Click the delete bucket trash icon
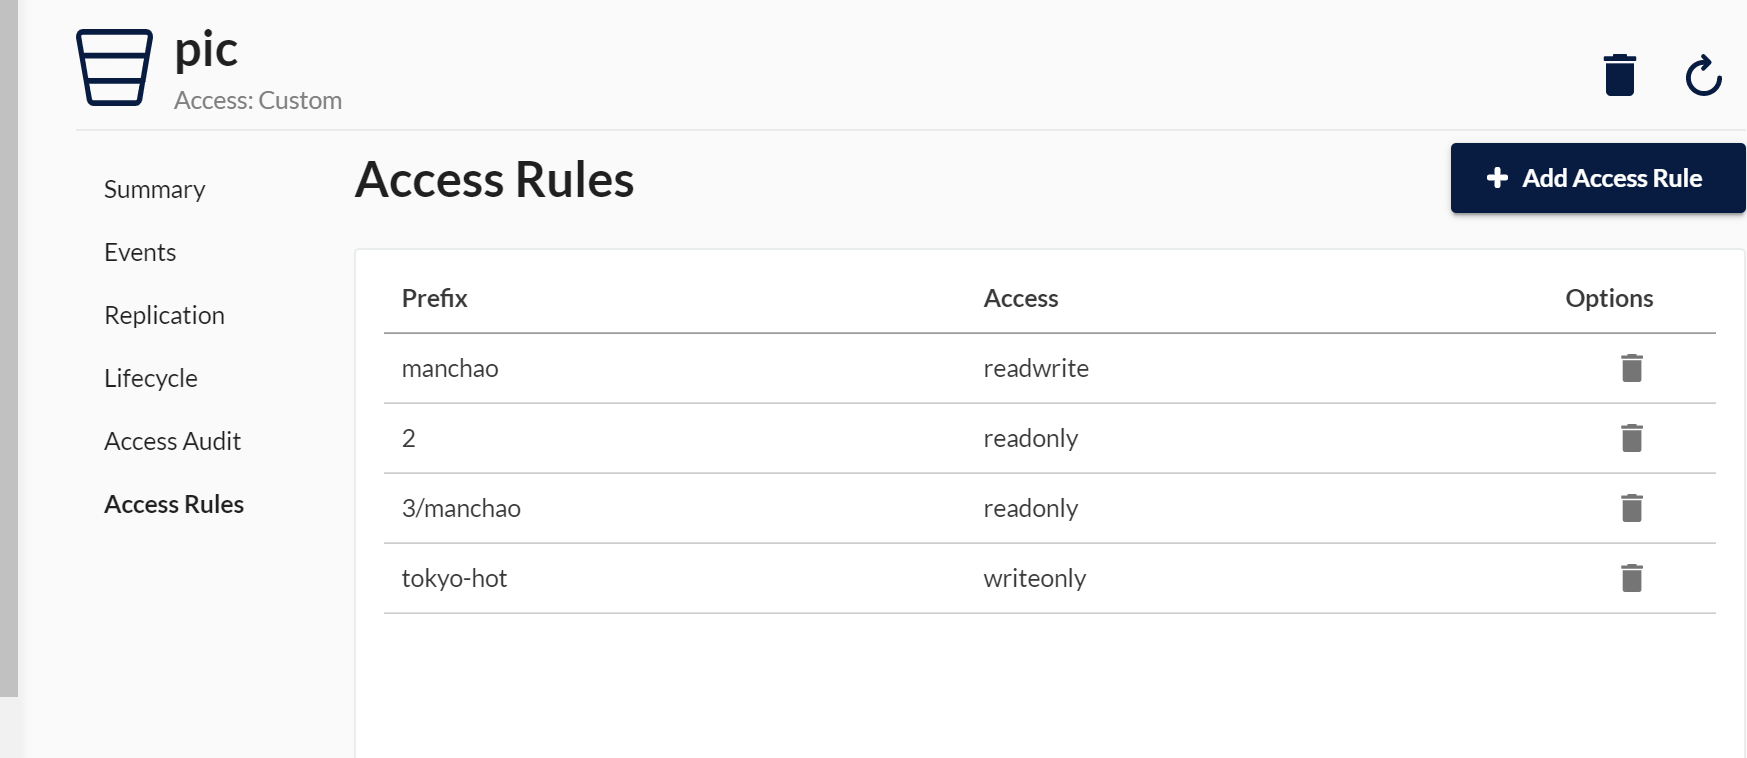 coord(1620,74)
